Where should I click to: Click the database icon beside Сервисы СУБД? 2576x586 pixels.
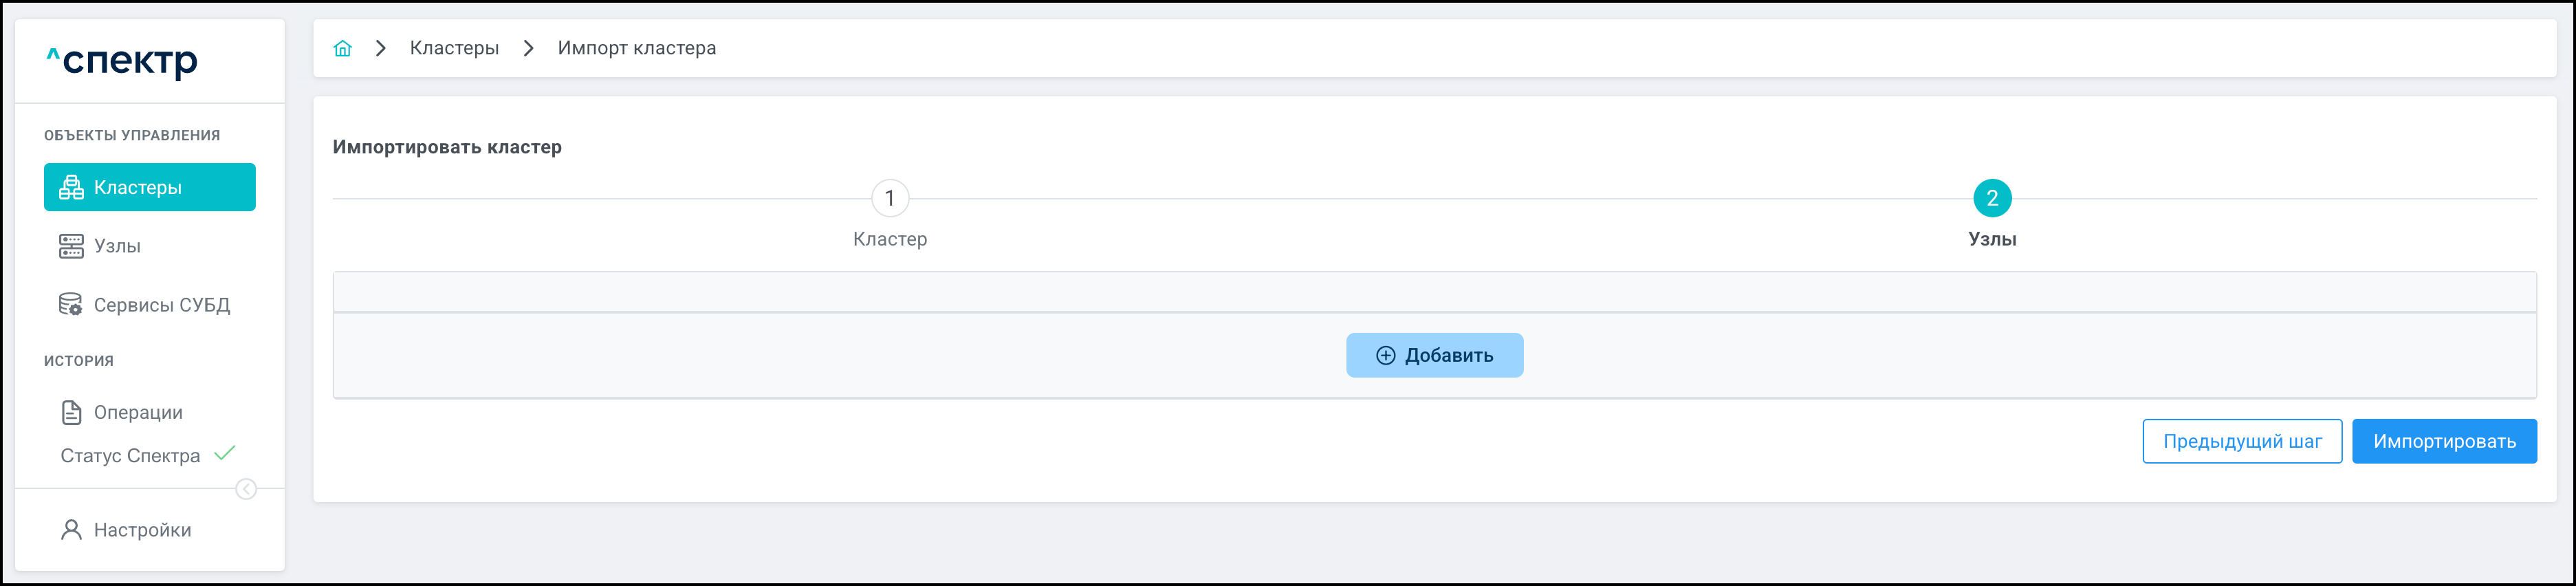click(x=71, y=305)
